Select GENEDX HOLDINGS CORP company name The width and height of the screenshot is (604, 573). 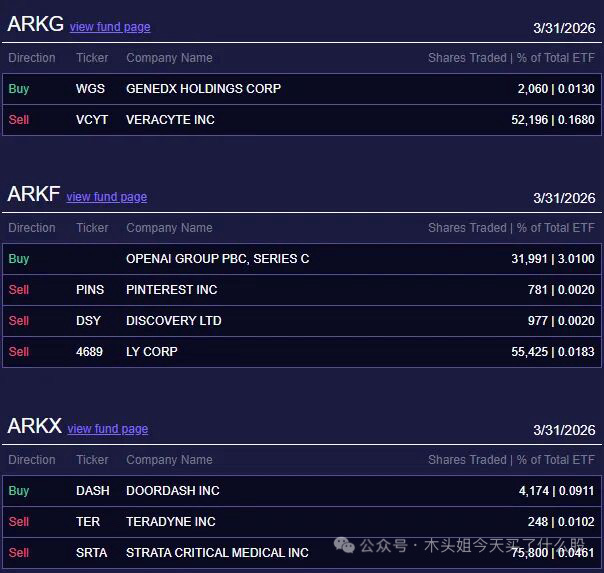click(x=203, y=89)
